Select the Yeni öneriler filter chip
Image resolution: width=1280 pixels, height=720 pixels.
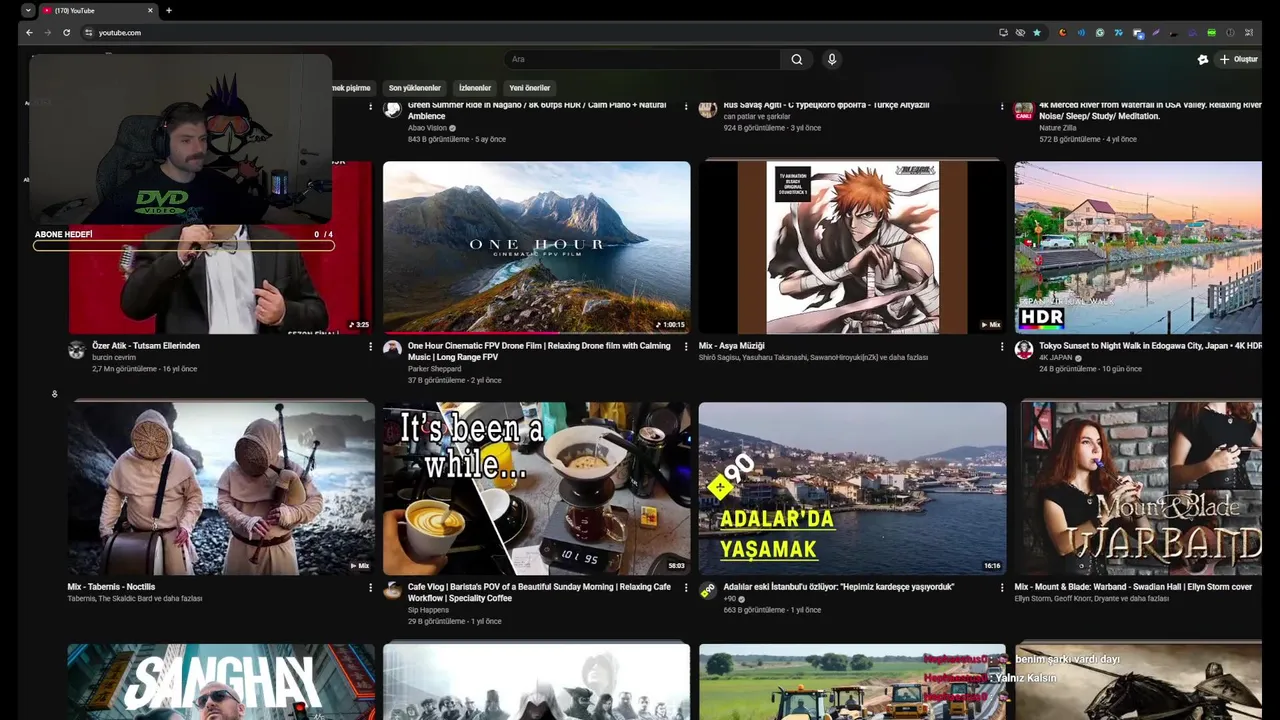[530, 88]
